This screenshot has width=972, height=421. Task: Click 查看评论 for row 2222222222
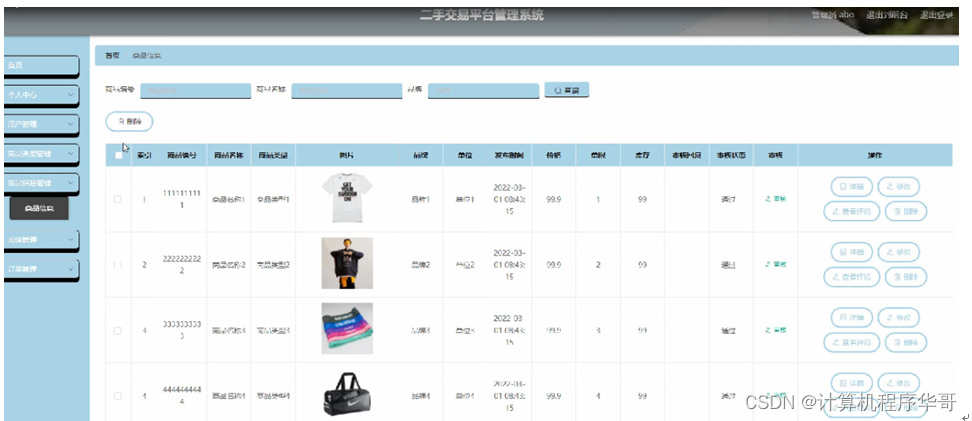tap(851, 277)
